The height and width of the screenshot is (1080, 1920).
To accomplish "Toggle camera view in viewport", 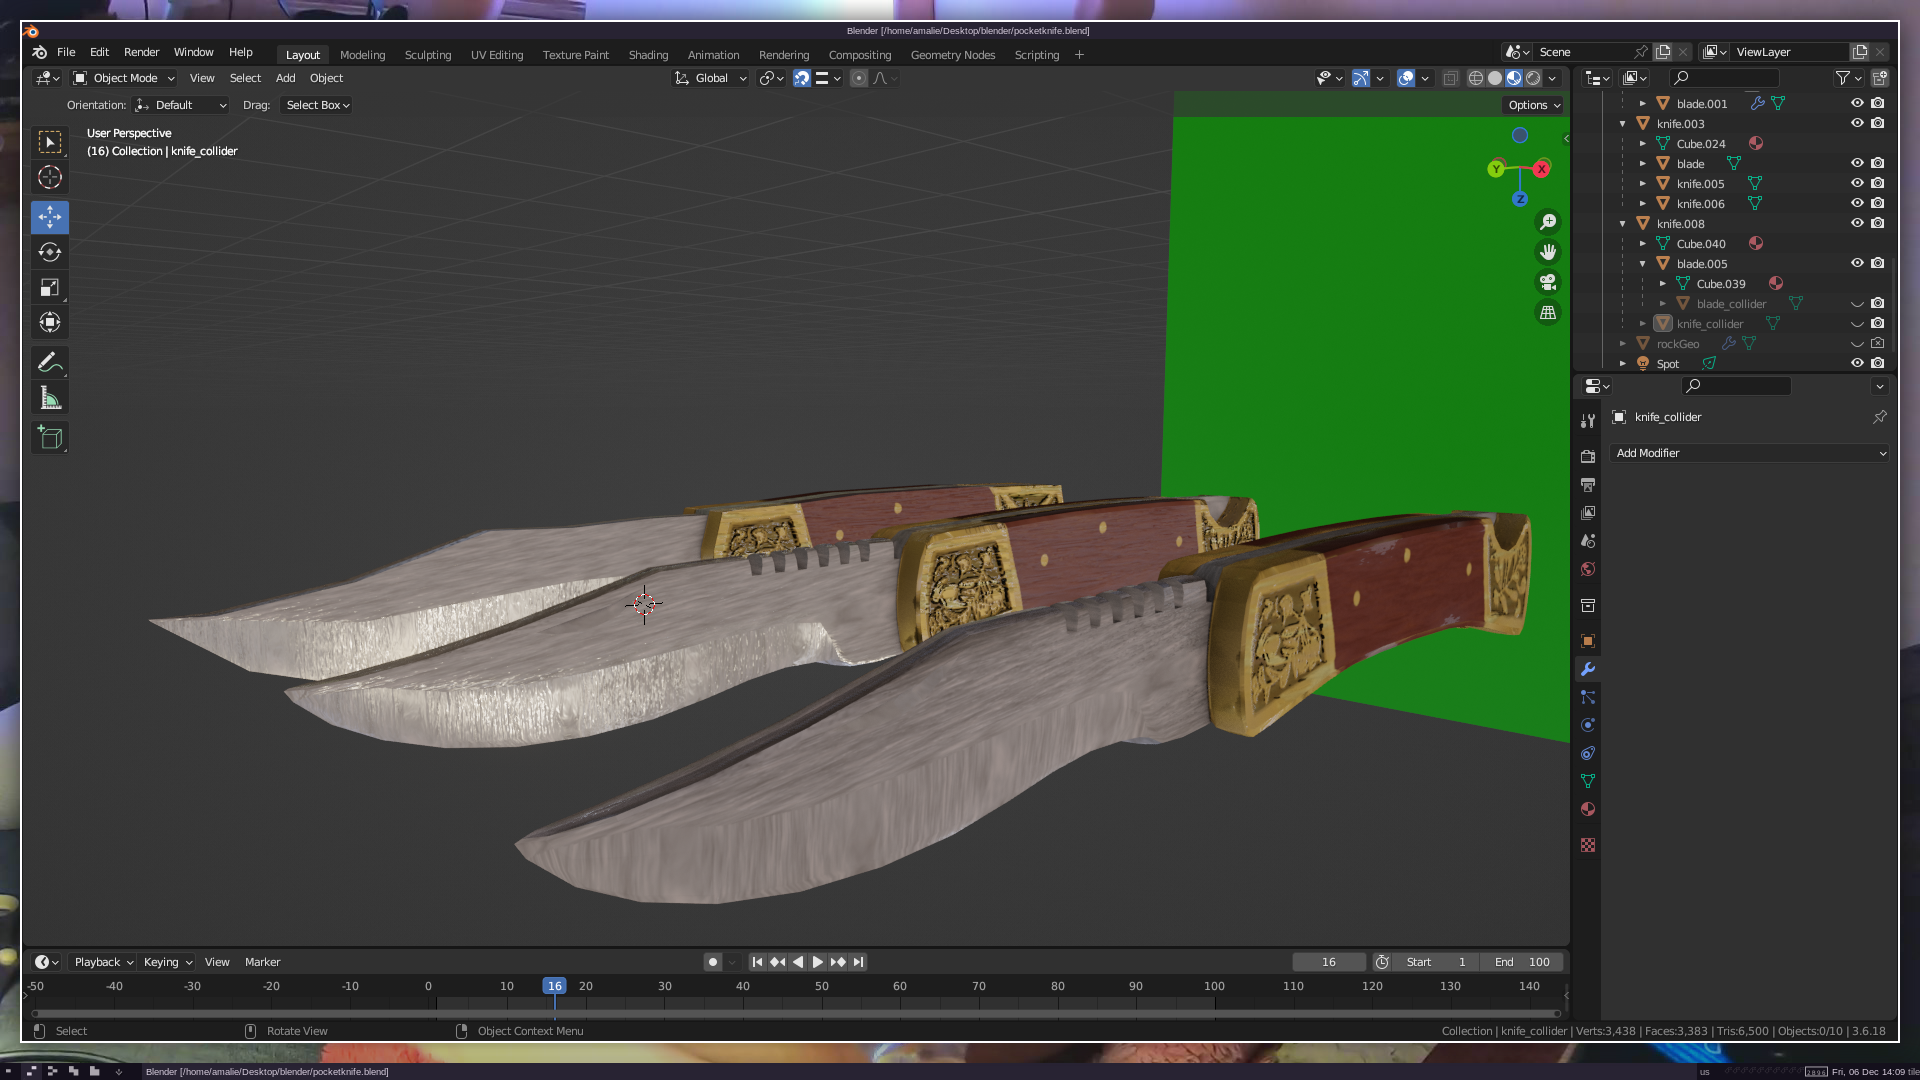I will coord(1548,282).
